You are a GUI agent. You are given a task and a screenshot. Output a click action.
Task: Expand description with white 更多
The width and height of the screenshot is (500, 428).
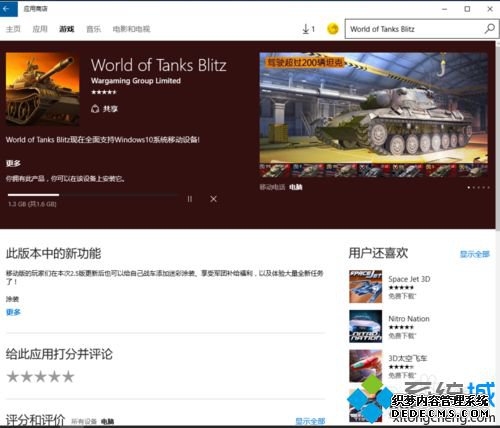13,163
